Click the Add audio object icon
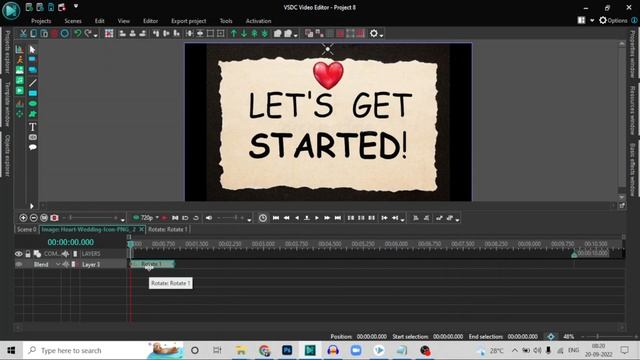Image resolution: width=640 pixels, height=360 pixels. tap(20, 80)
